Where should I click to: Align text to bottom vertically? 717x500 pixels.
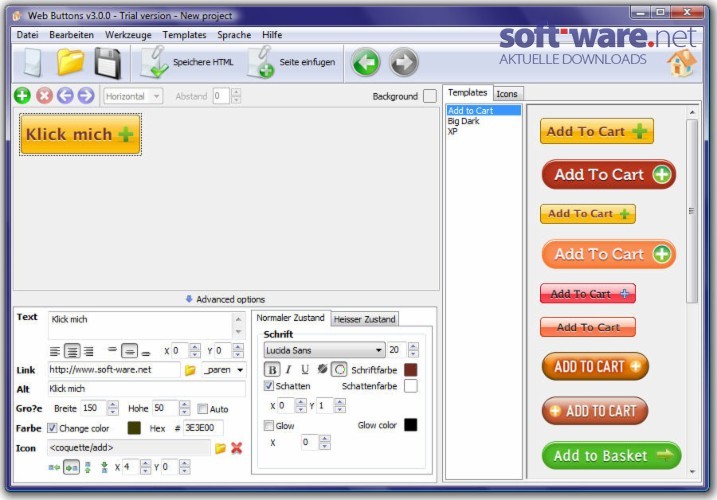146,353
